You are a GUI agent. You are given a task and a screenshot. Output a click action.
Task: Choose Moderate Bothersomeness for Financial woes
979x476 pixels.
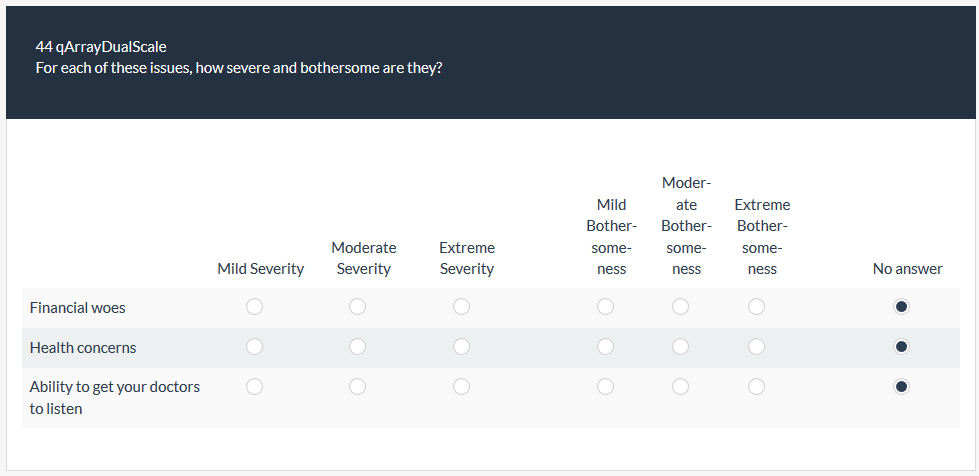coord(681,307)
